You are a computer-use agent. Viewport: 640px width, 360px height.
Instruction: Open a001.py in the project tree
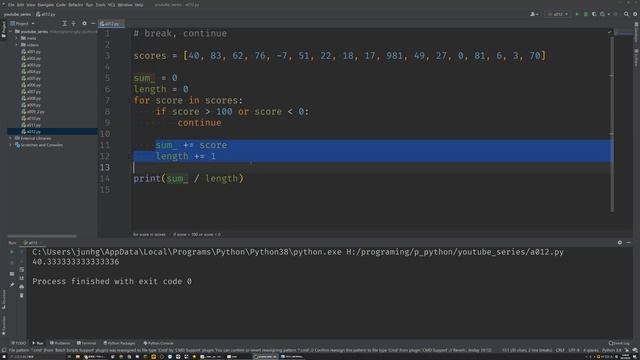click(31, 52)
